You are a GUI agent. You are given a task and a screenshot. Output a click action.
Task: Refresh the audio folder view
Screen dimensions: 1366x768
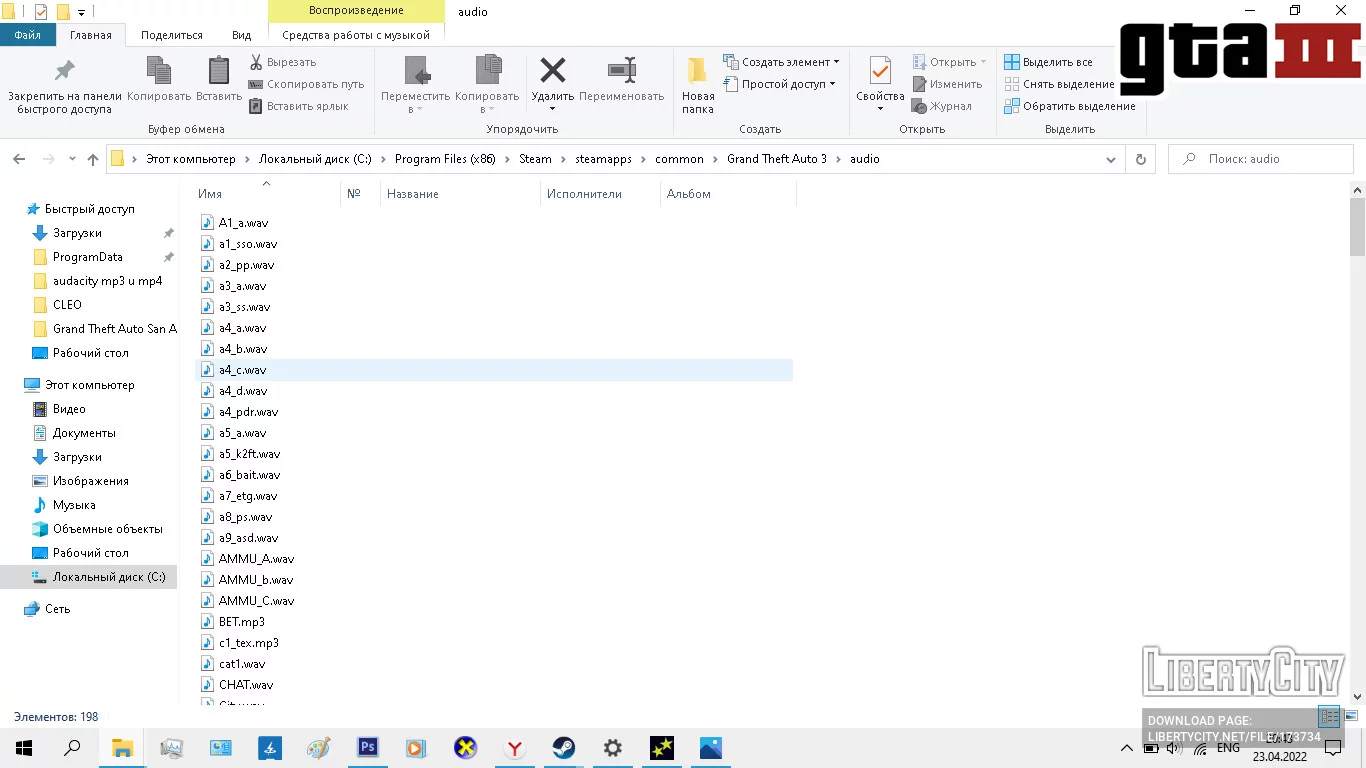pos(1140,159)
